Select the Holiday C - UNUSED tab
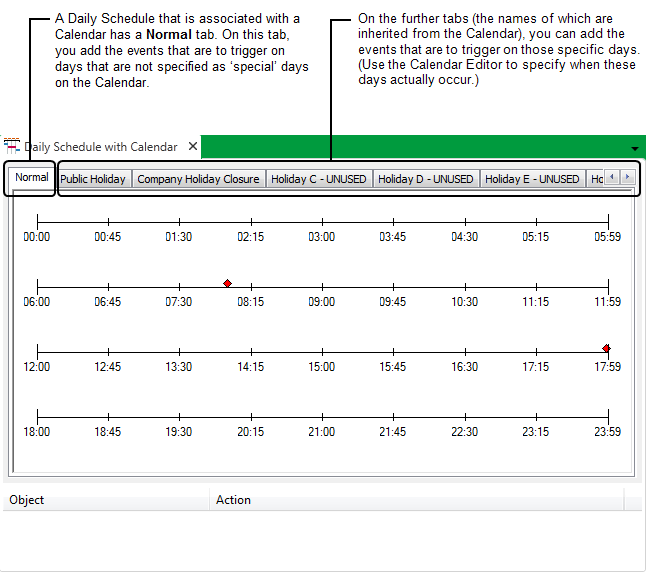 coord(318,179)
